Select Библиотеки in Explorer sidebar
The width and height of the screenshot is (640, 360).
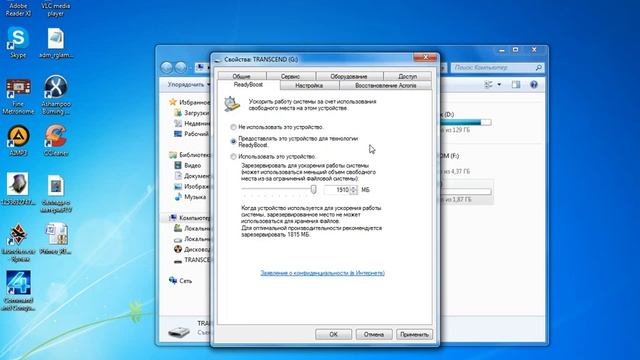[195, 155]
